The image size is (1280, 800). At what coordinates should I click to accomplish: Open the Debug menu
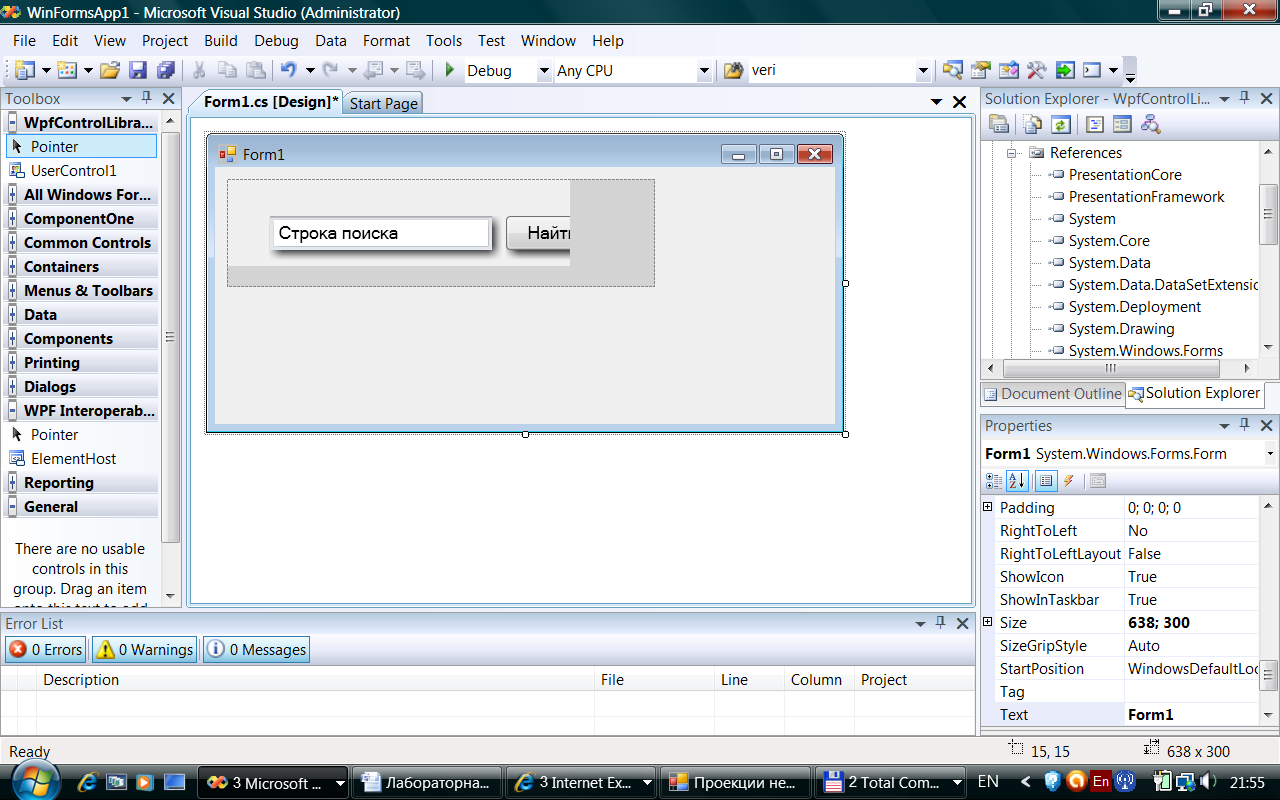point(276,41)
